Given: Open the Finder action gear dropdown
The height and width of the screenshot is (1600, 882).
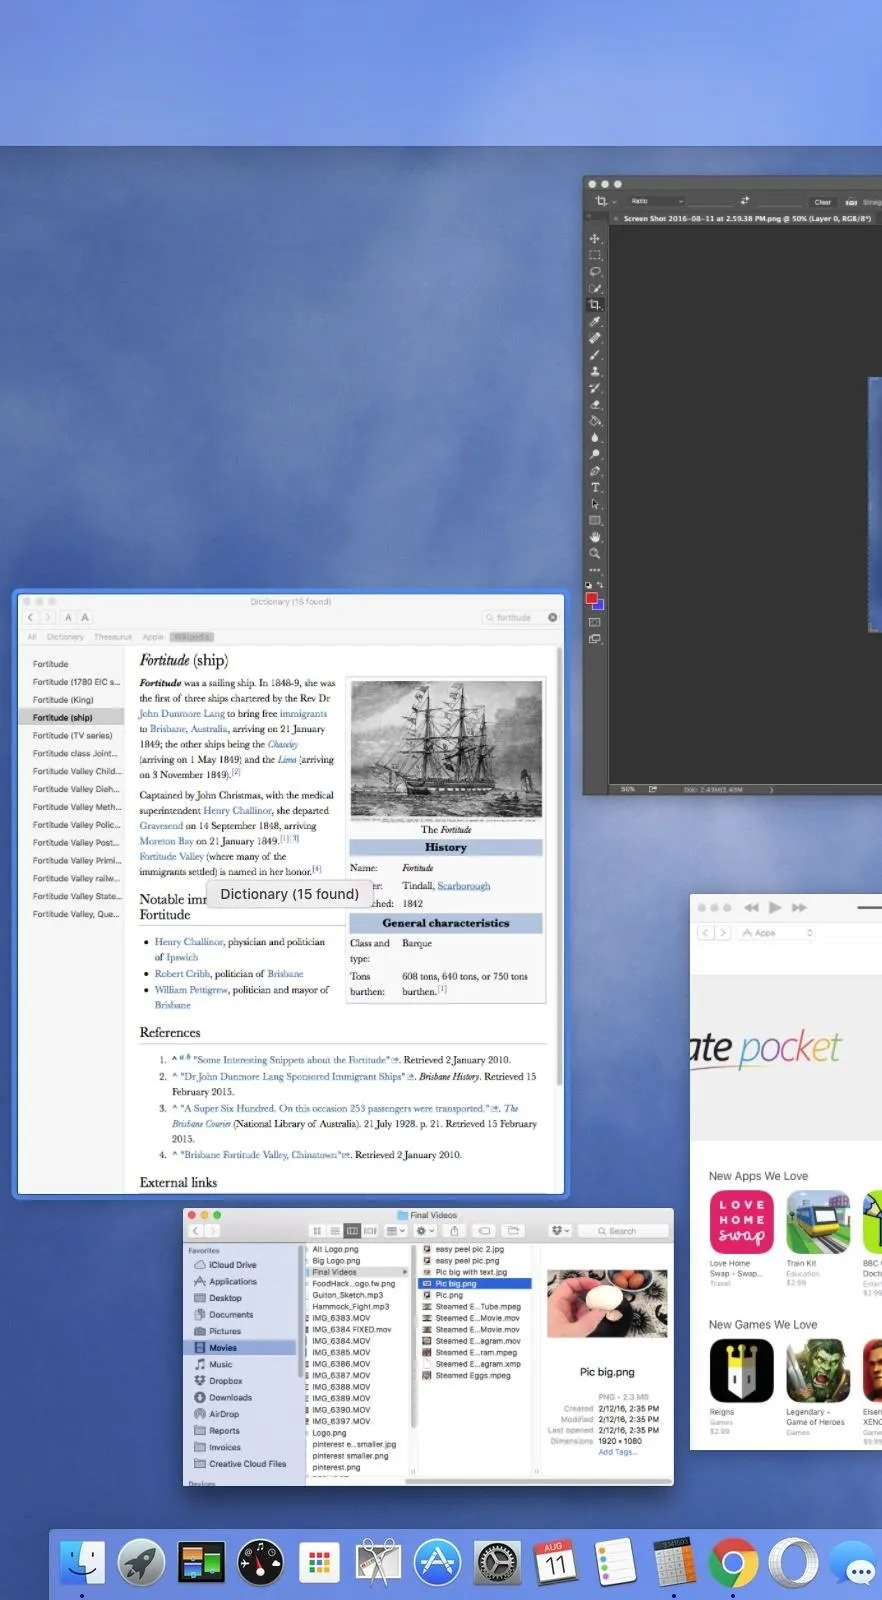Looking at the screenshot, I should click(x=426, y=1231).
